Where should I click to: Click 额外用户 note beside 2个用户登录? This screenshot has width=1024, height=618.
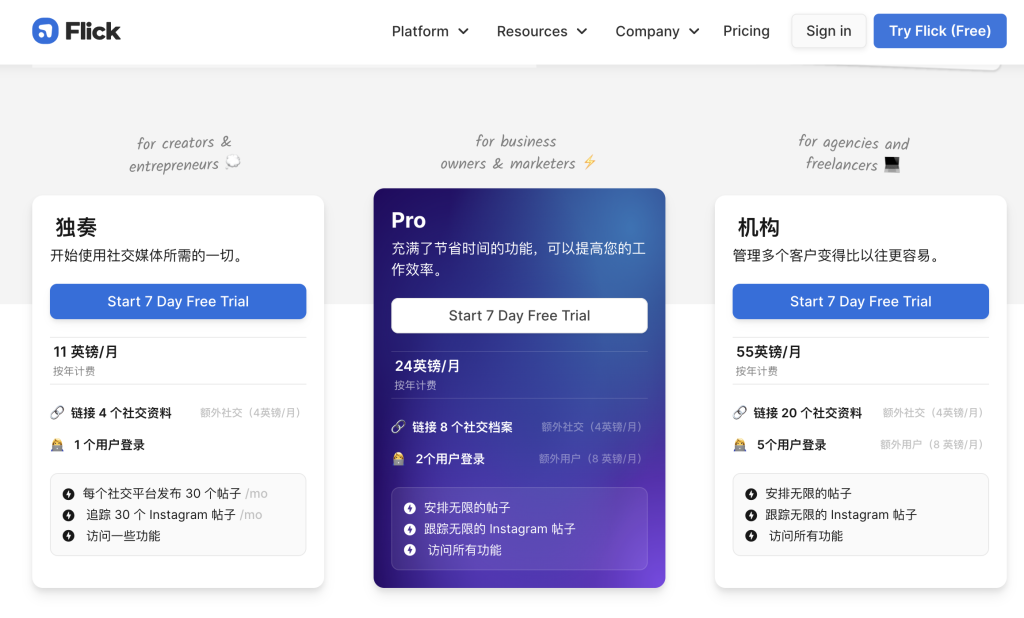(x=590, y=459)
